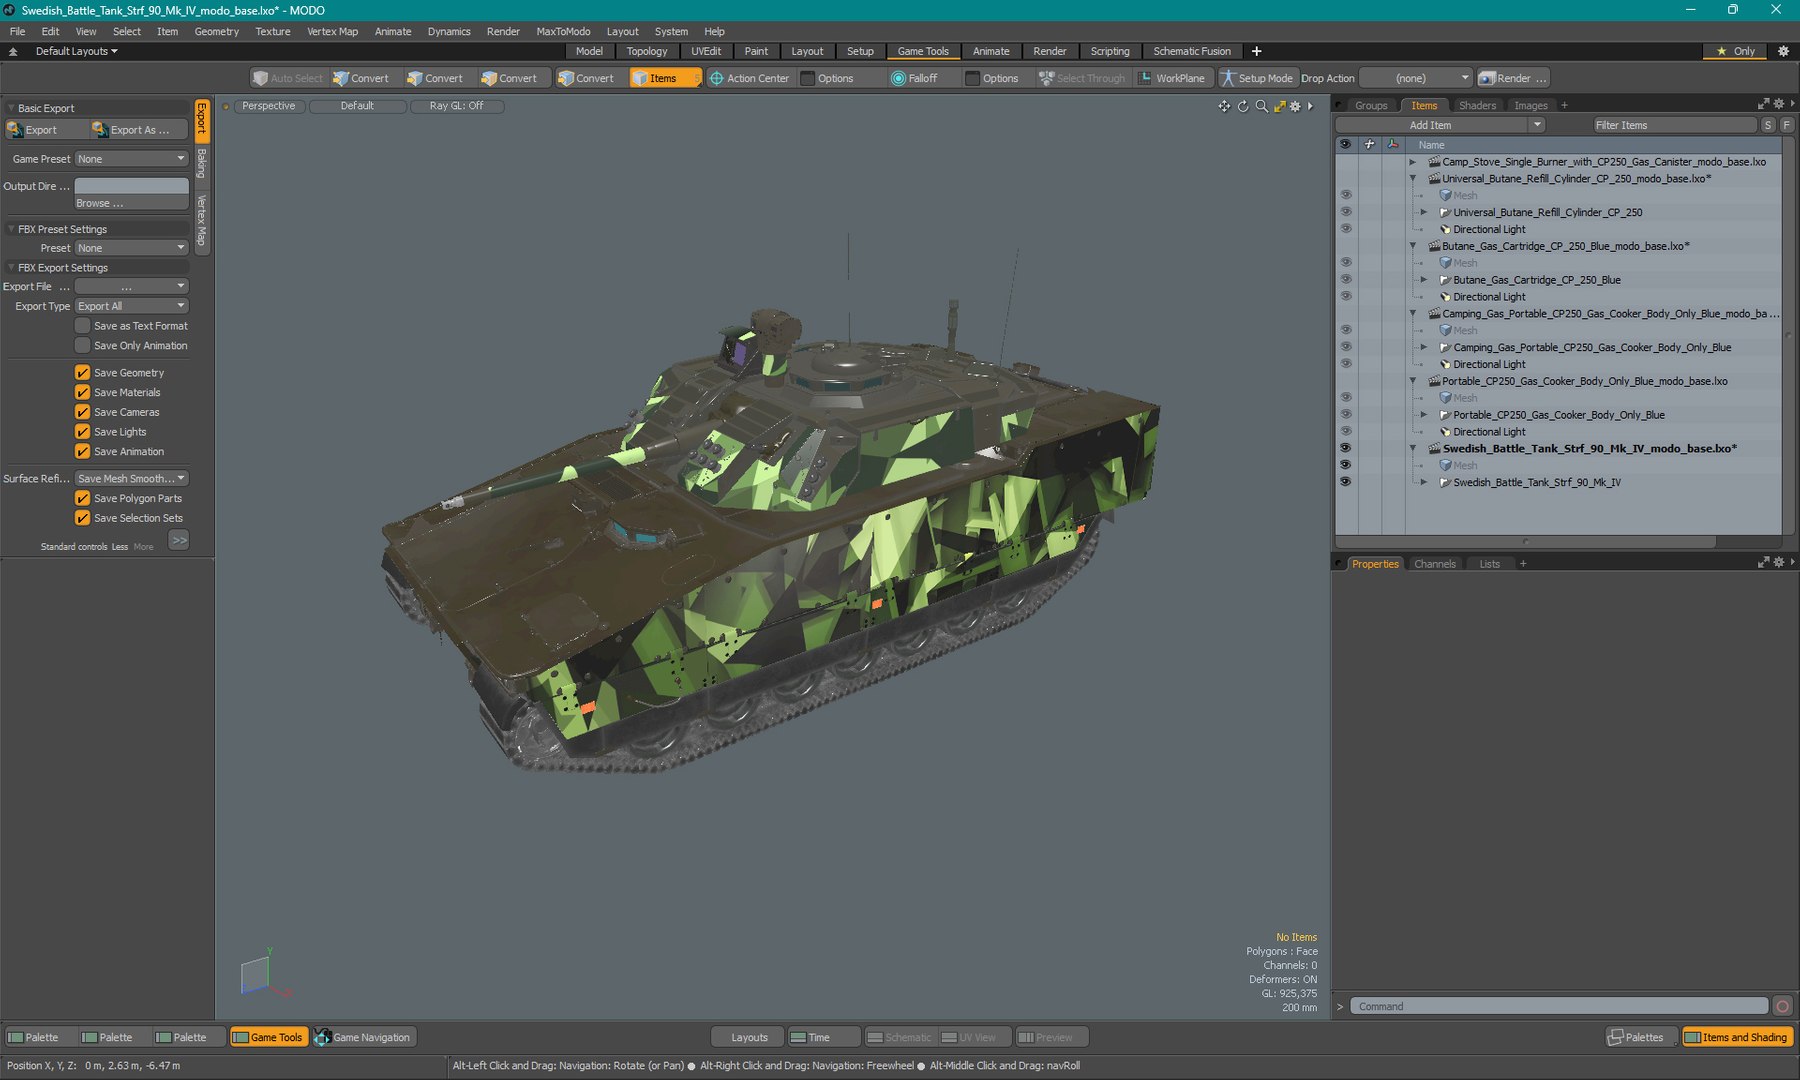Click the Render toolbar button
Viewport: 1800px width, 1080px height.
1513,78
